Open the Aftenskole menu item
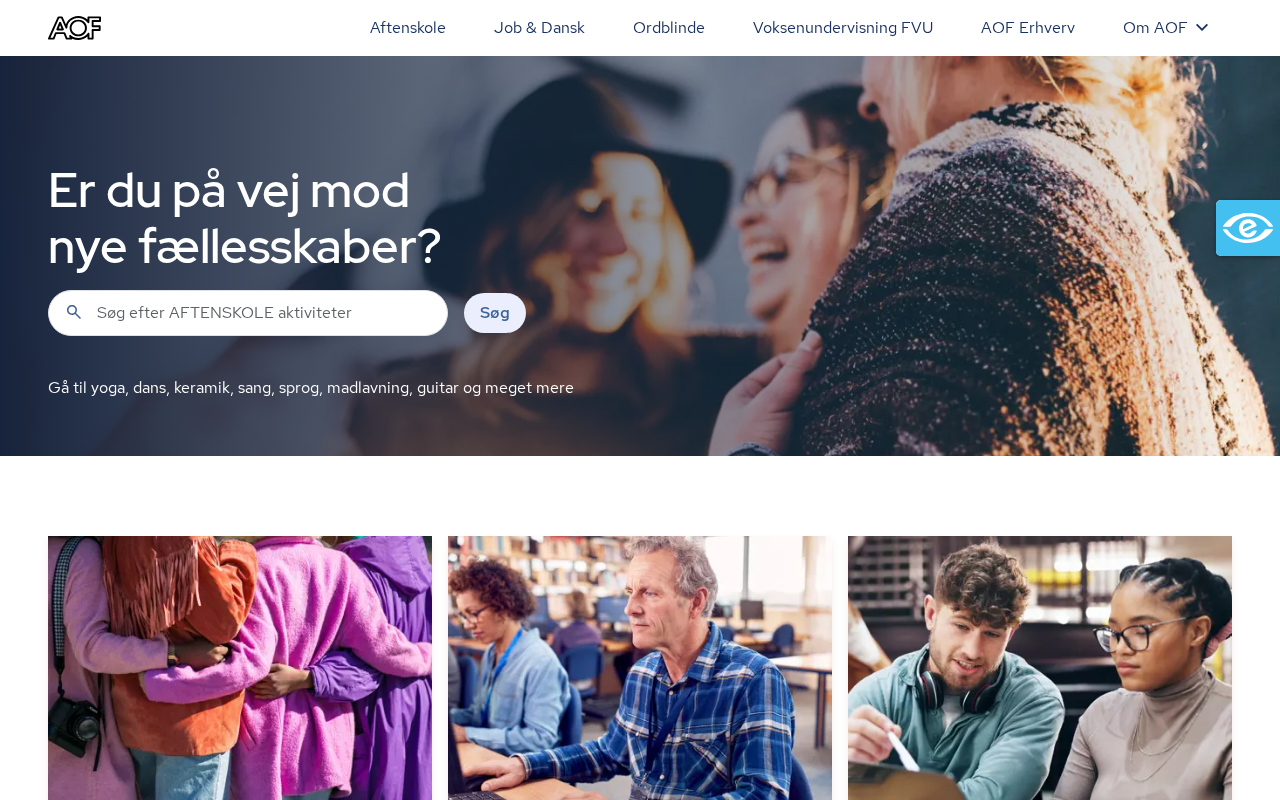Image resolution: width=1280 pixels, height=800 pixels. click(x=408, y=28)
